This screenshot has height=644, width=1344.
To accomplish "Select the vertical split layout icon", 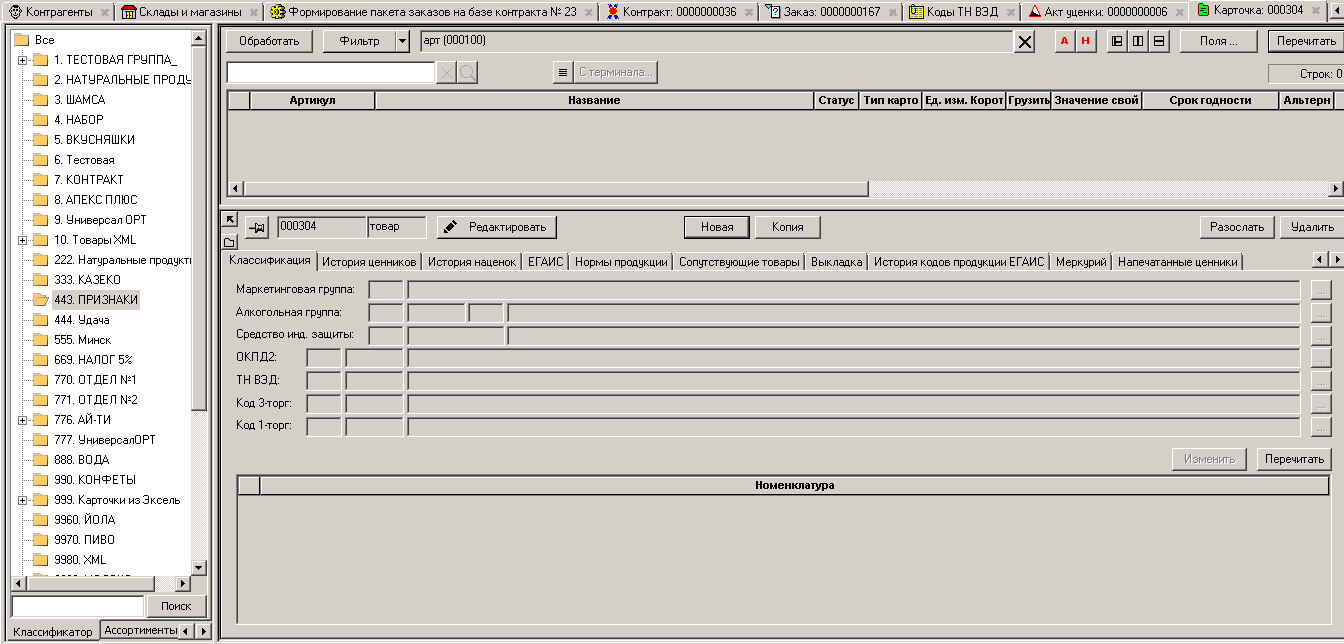I will tap(1138, 41).
